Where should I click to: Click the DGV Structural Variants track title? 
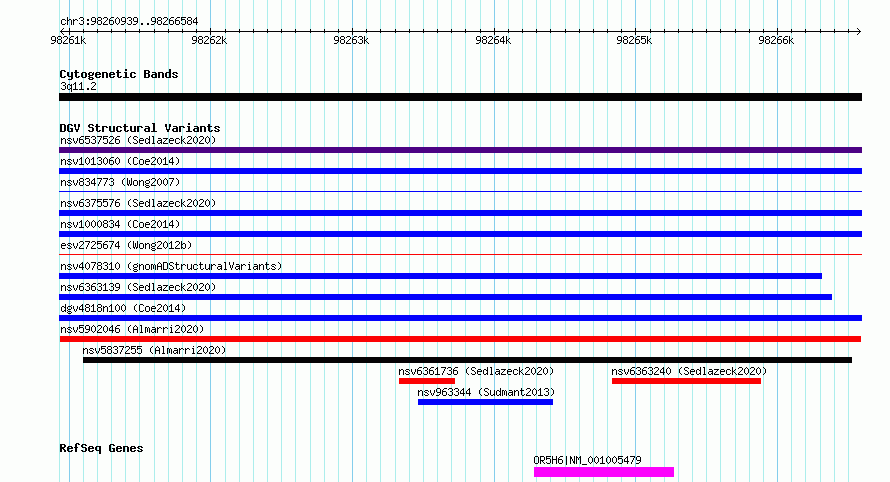tap(140, 128)
